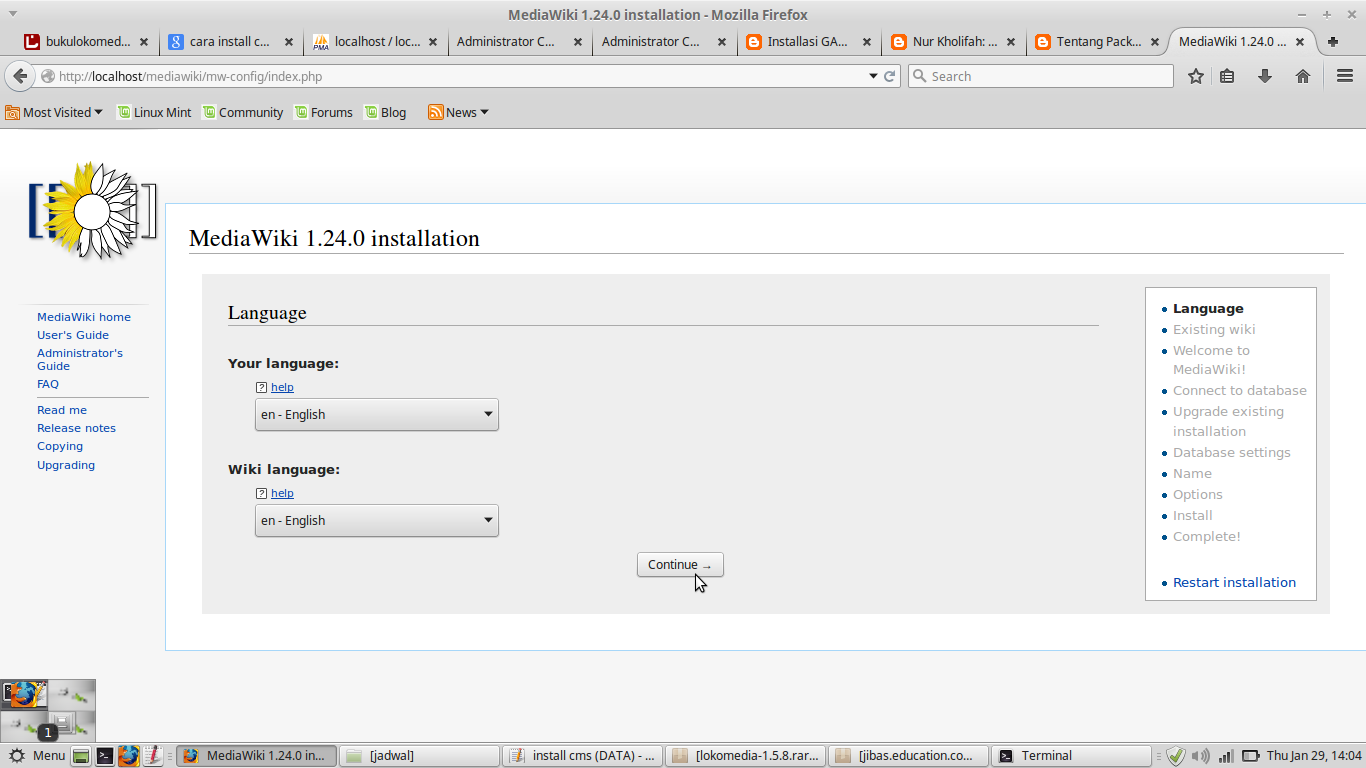The height and width of the screenshot is (768, 1366).
Task: Switch to Terminal taskbar window
Action: (x=1072, y=756)
